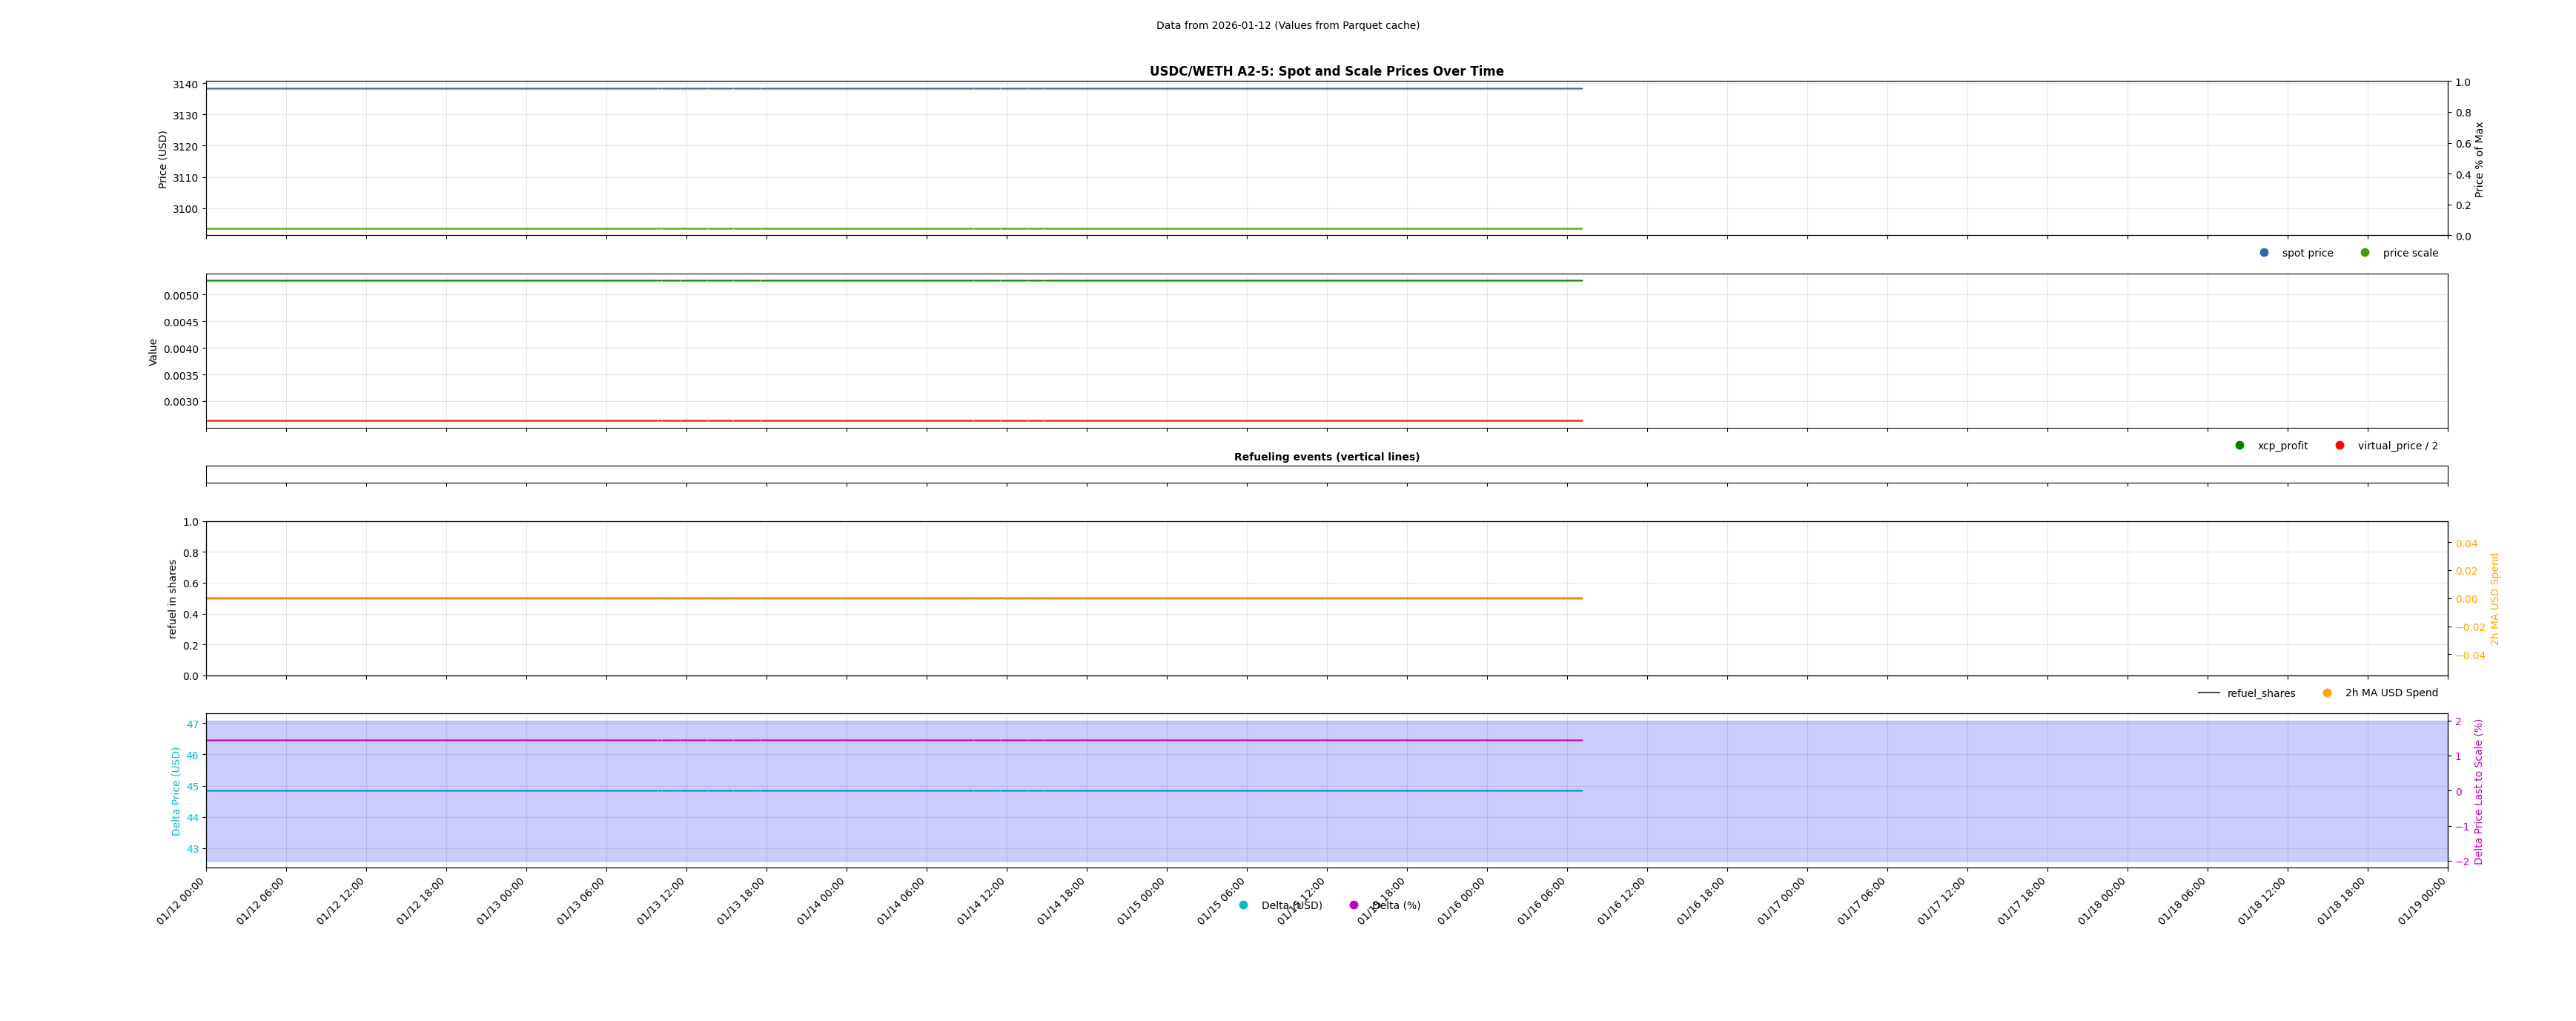This screenshot has width=2576, height=1021.
Task: Click the magenta Delta (%) legend dot
Action: tap(1354, 906)
